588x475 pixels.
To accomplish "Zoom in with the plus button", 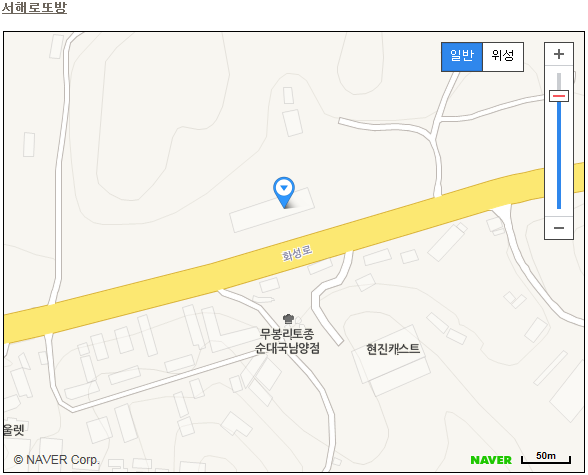I will [559, 54].
